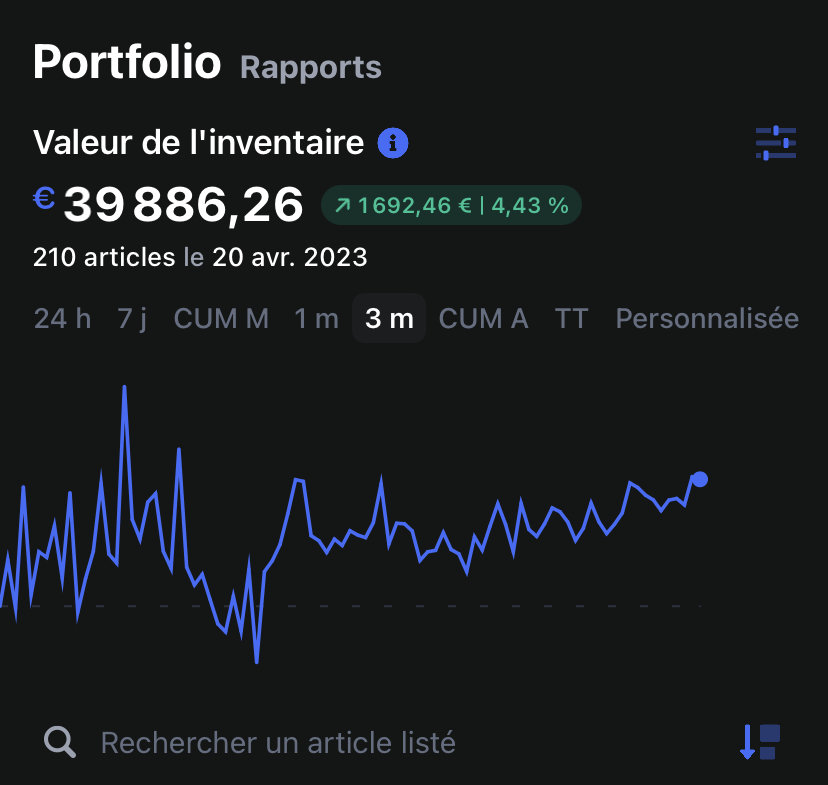Switch chart to 7 j range

point(132,318)
